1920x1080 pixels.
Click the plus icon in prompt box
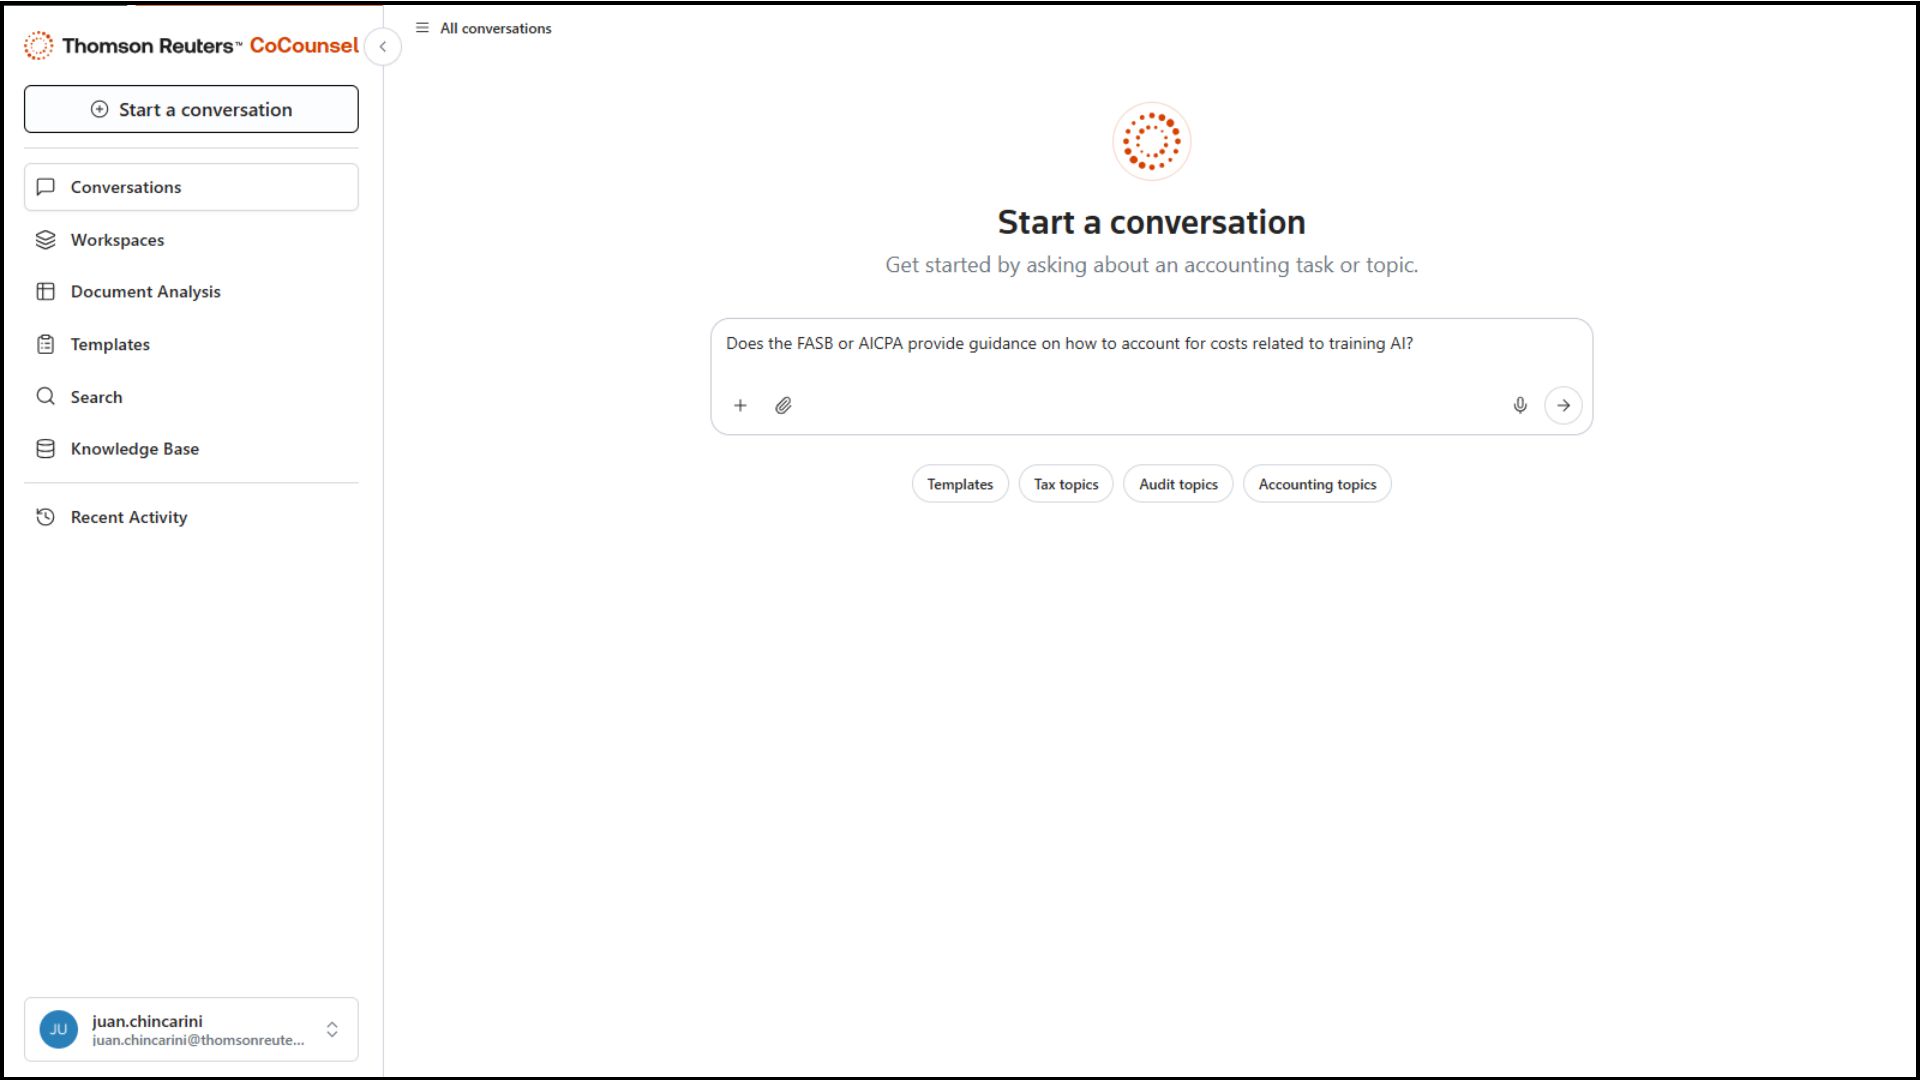click(x=740, y=405)
